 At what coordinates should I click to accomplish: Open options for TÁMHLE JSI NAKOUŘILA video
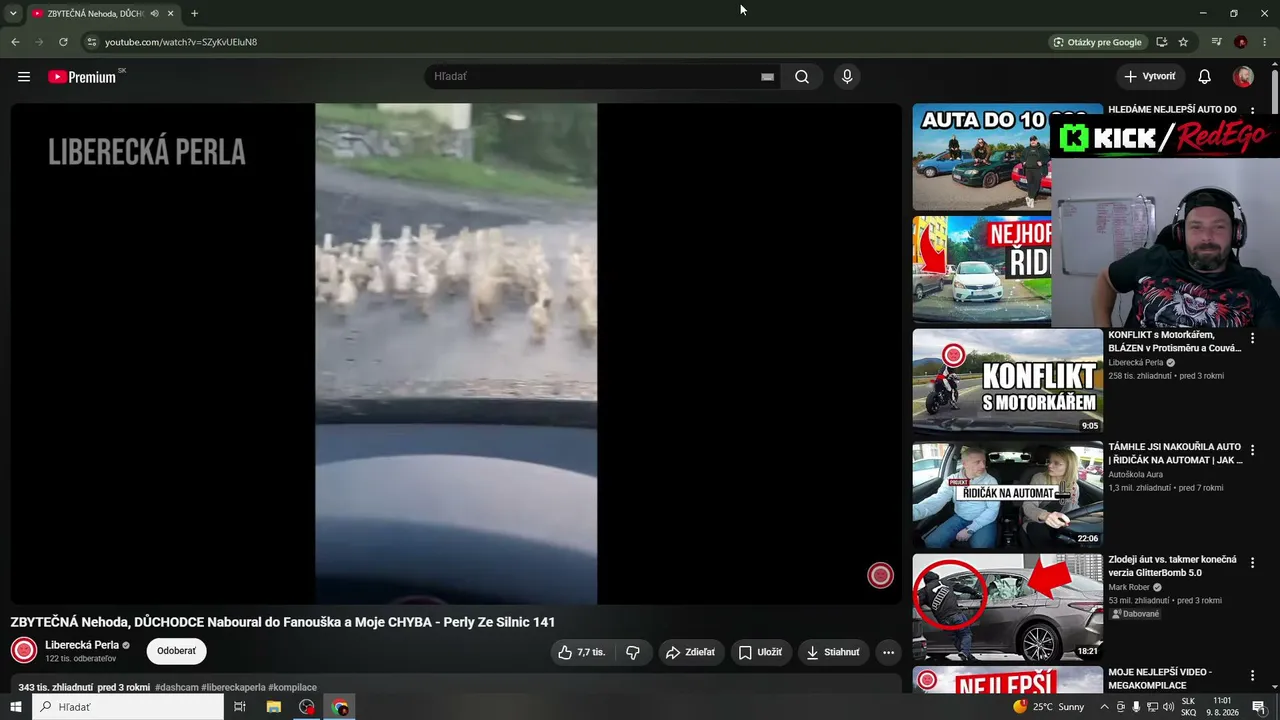pyautogui.click(x=1252, y=450)
